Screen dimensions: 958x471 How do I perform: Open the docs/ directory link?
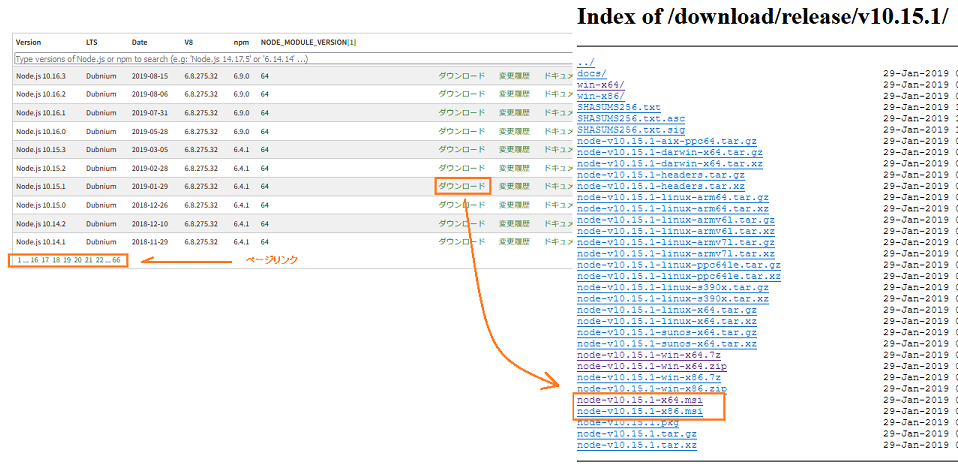[591, 73]
